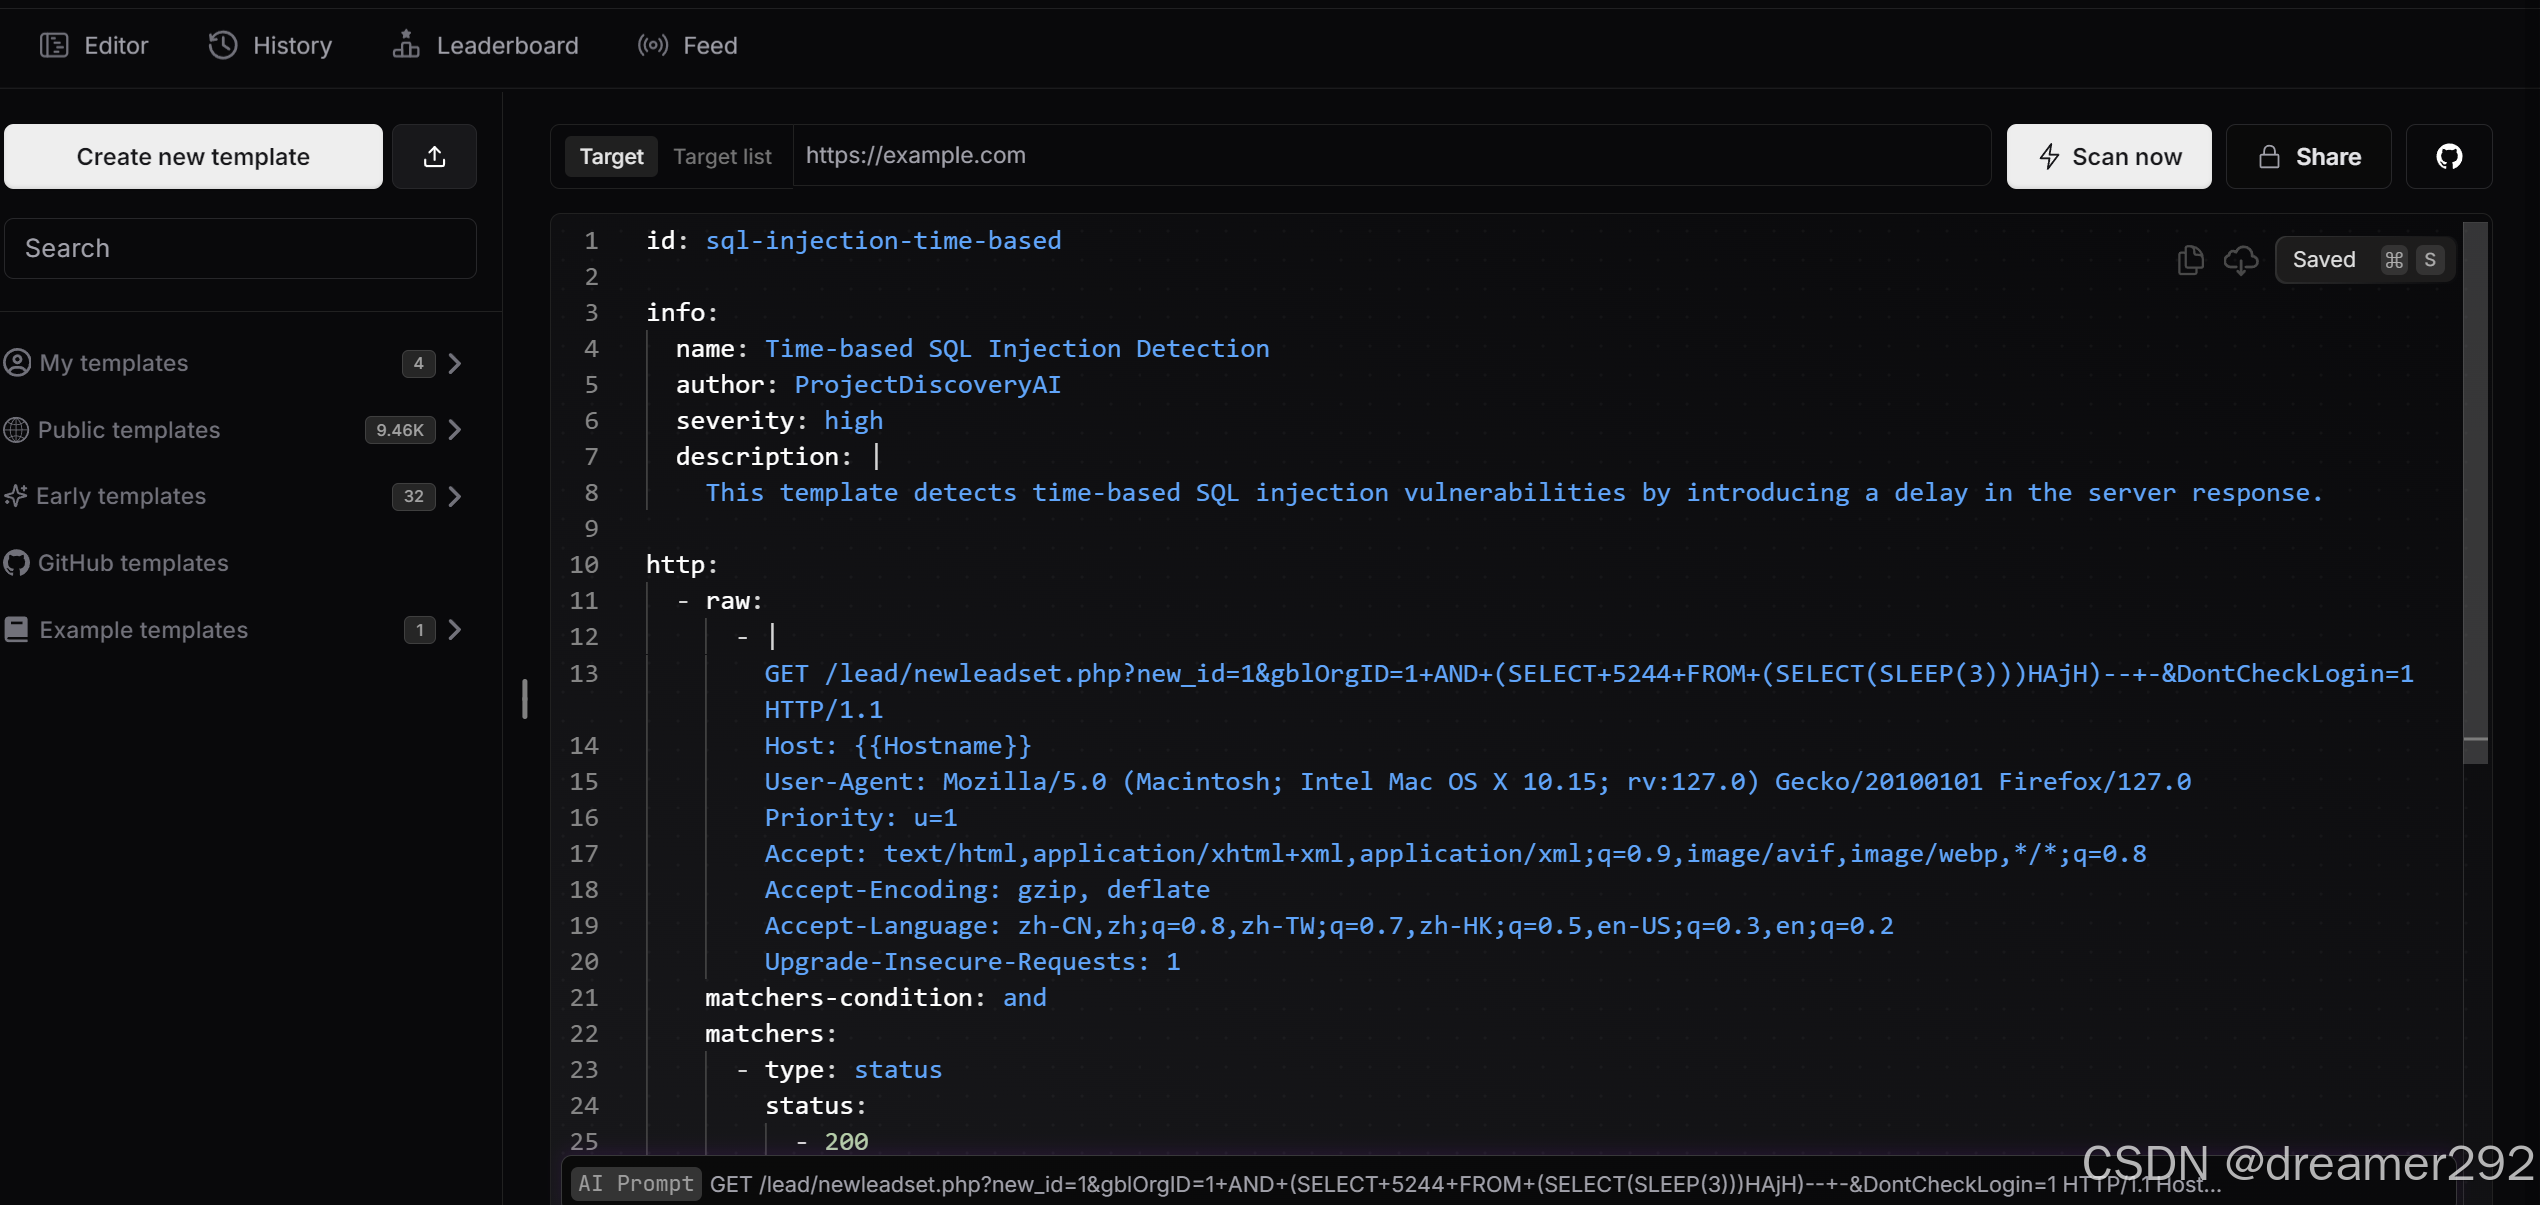Open the GitHub icon button
Image resolution: width=2540 pixels, height=1205 pixels.
pyautogui.click(x=2448, y=157)
